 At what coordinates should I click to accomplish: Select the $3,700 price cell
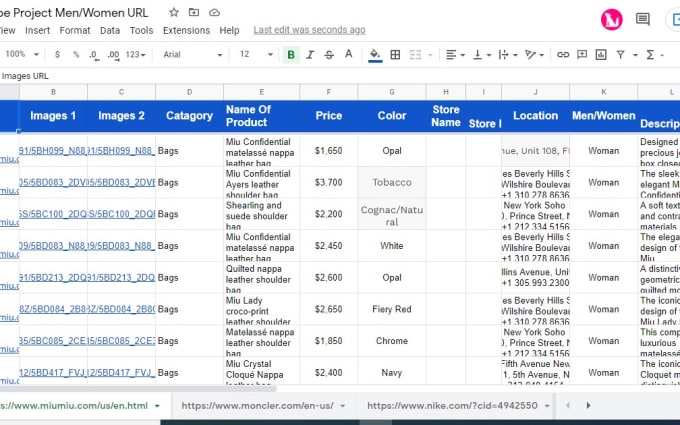pyautogui.click(x=329, y=183)
